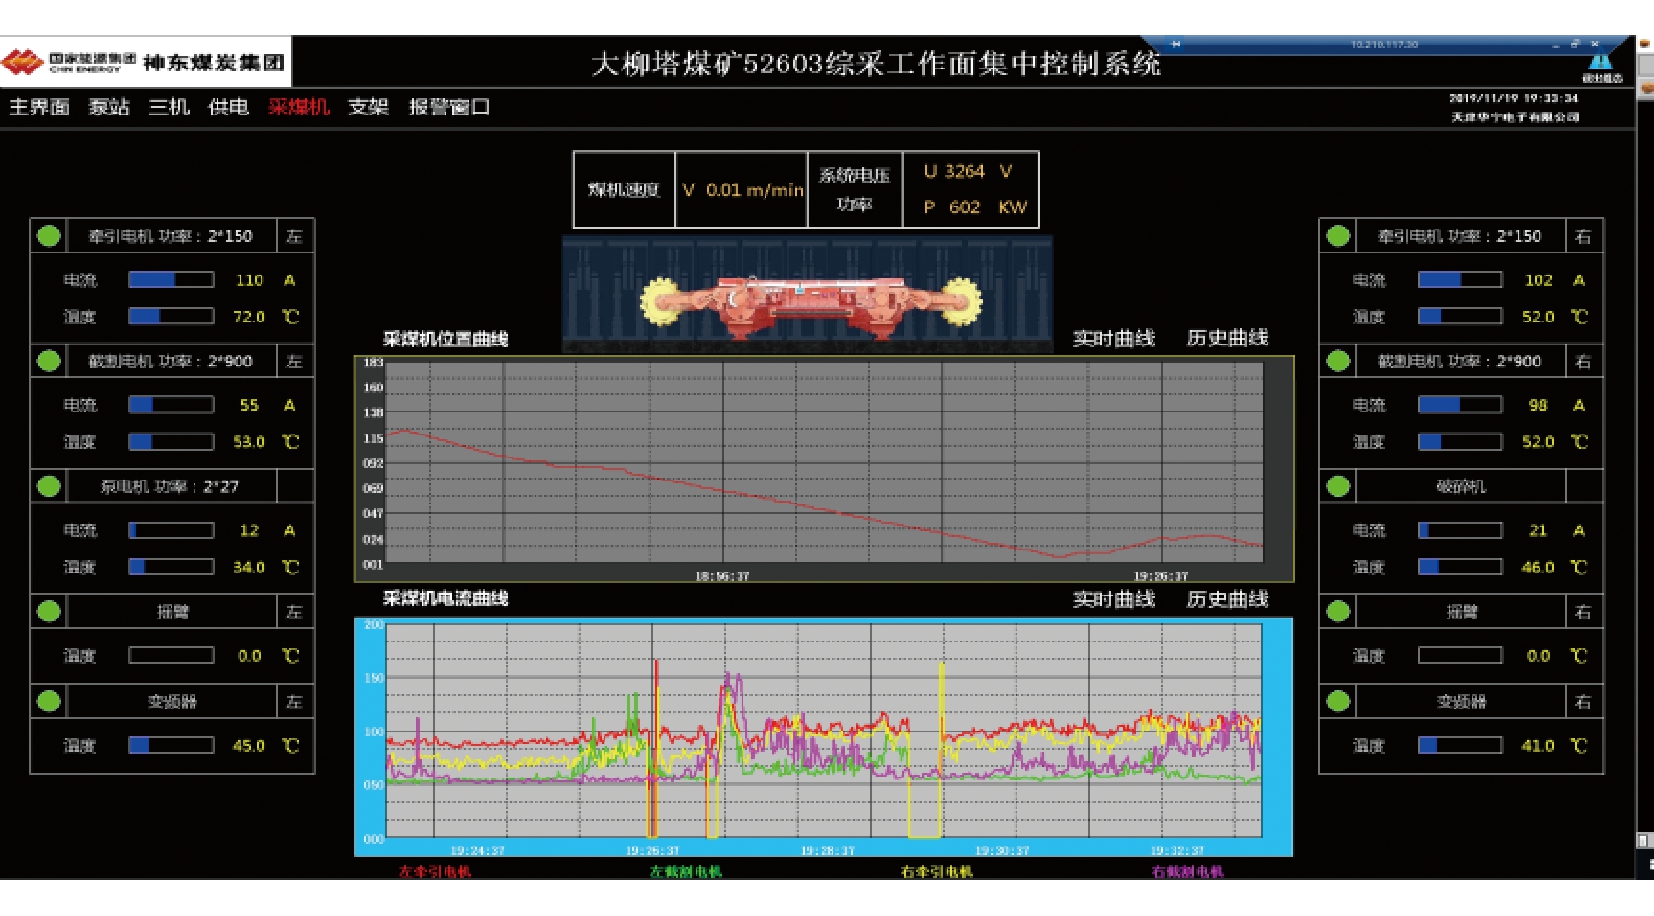Image resolution: width=1654 pixels, height=916 pixels.
Task: Show 实时曲线 for shearer position chart
Action: pyautogui.click(x=1113, y=338)
